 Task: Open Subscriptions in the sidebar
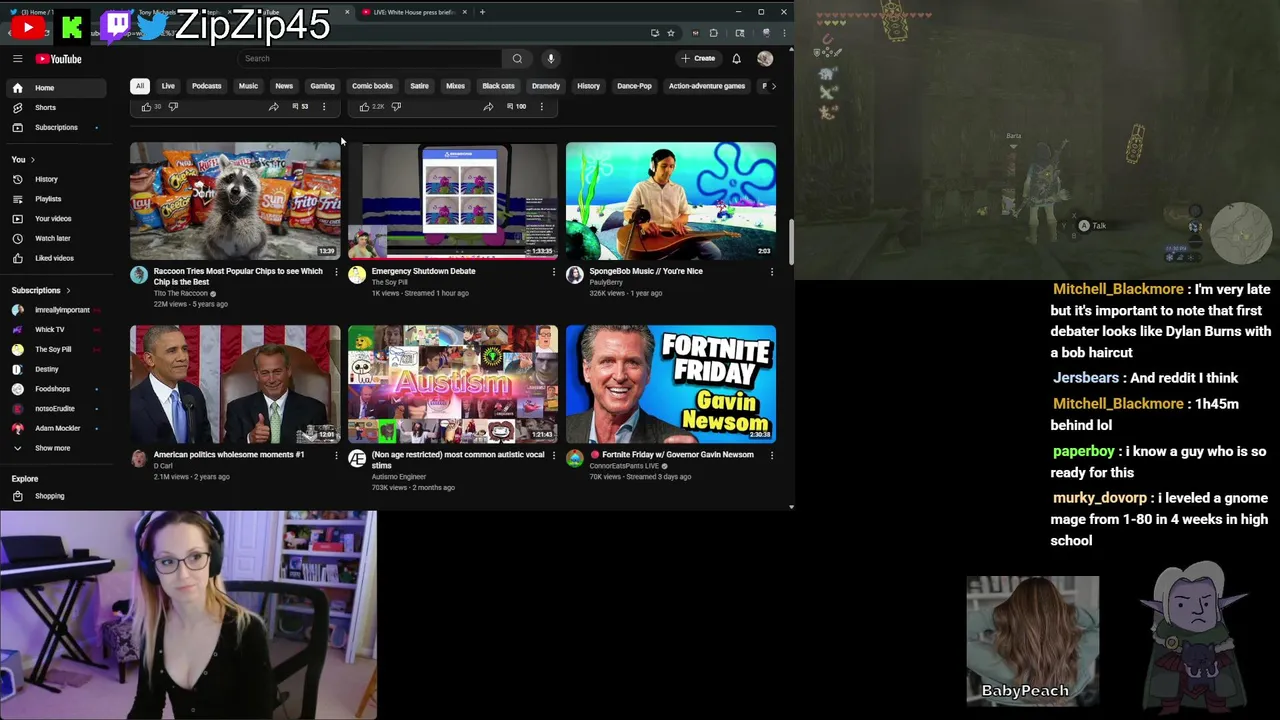(55, 127)
